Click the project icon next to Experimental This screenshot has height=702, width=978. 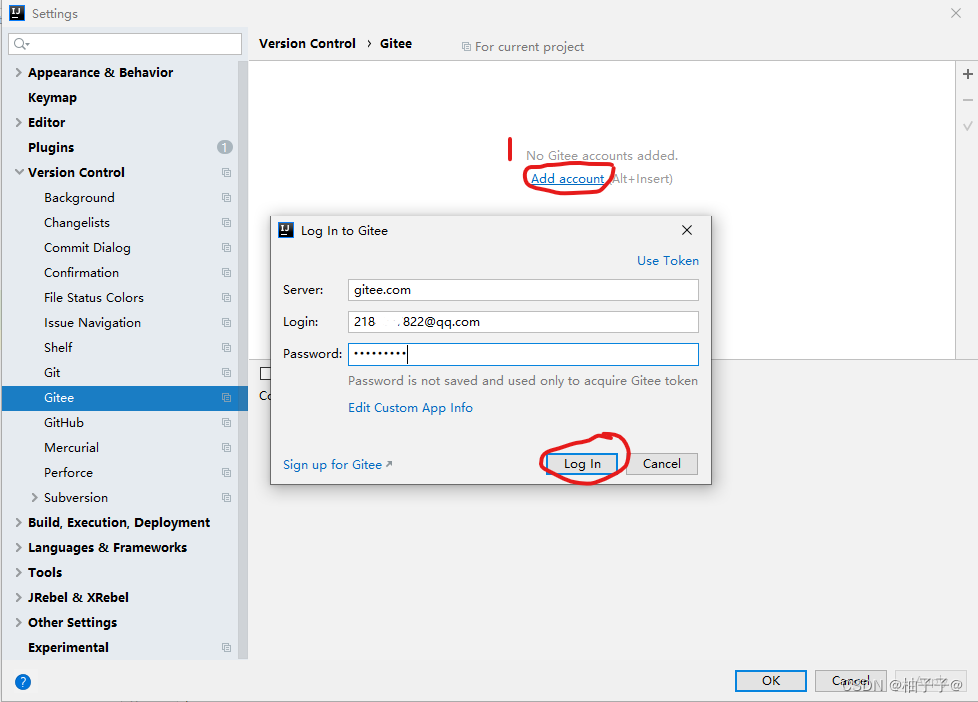tap(226, 647)
